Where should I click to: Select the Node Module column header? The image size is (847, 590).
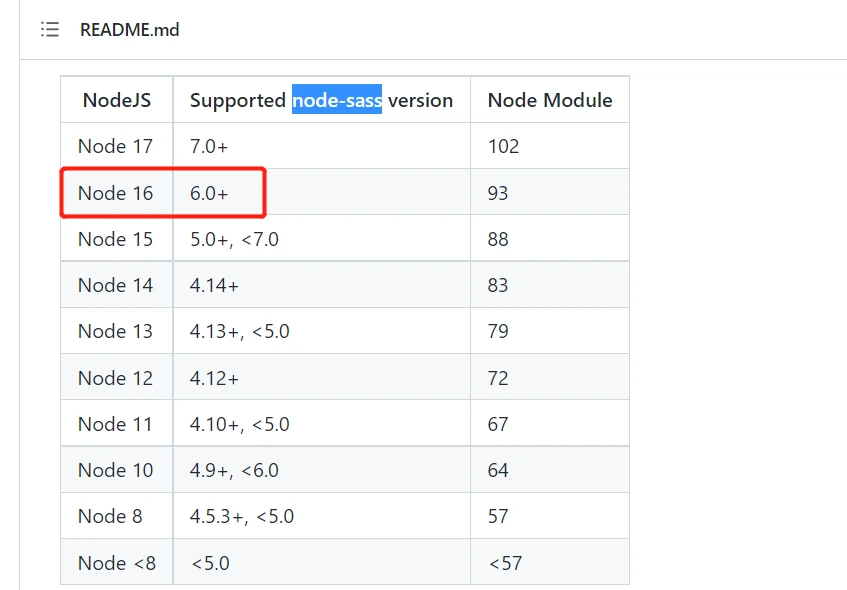point(550,100)
